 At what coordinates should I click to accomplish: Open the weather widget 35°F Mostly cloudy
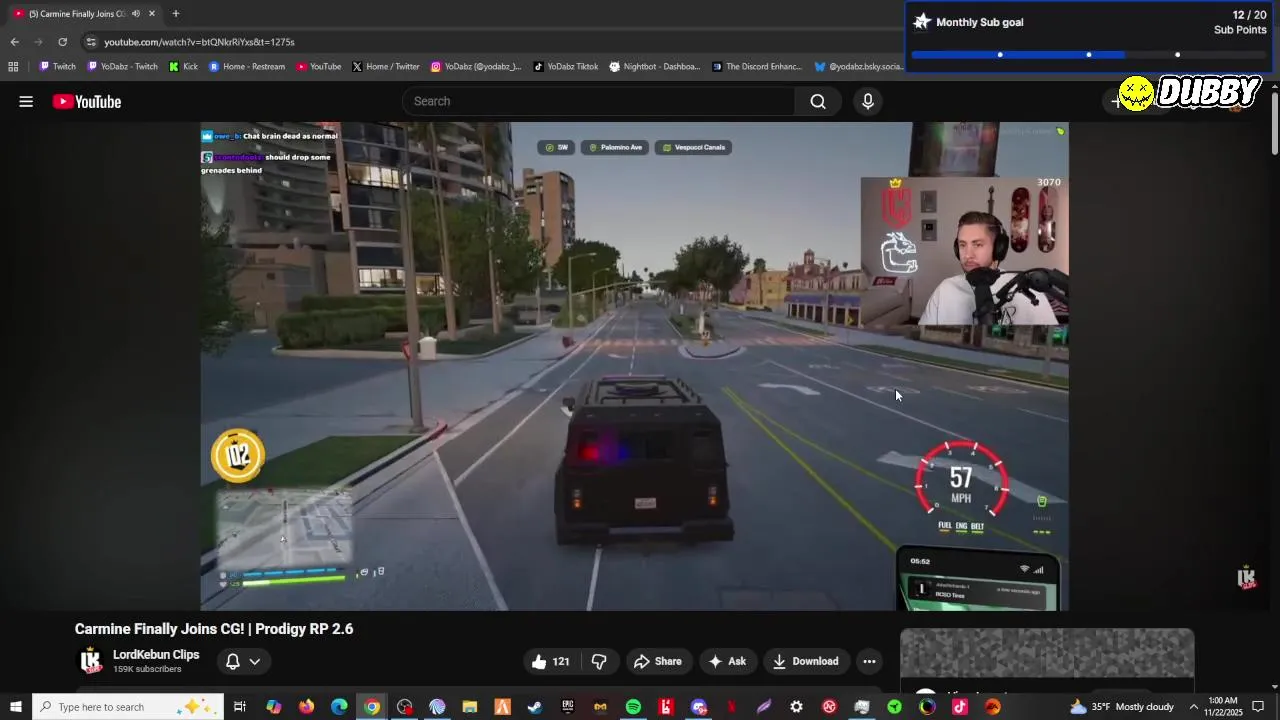(1122, 707)
